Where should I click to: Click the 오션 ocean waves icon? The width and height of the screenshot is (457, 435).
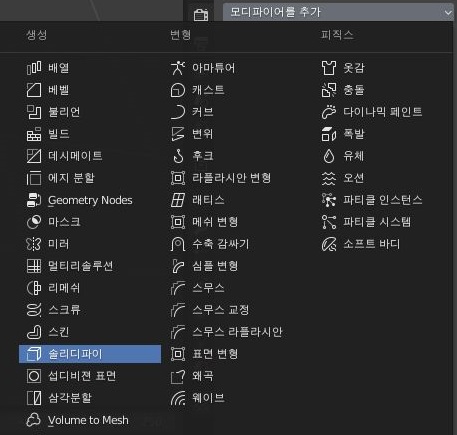click(x=329, y=178)
